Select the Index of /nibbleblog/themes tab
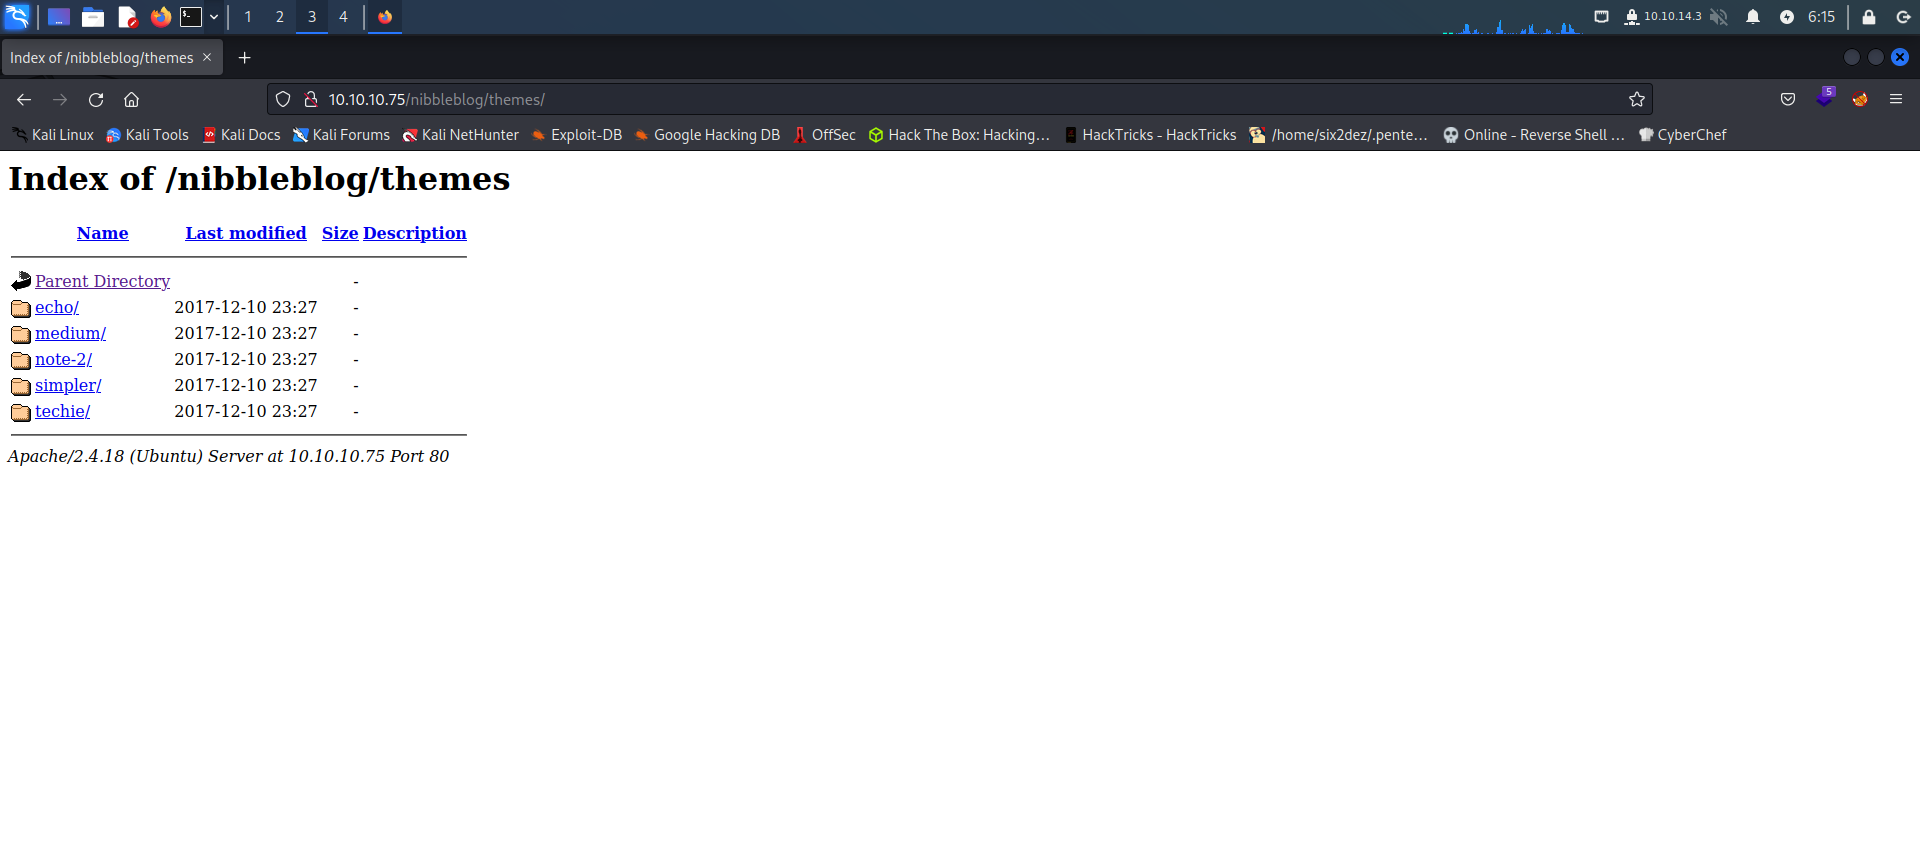This screenshot has height=859, width=1920. 102,58
